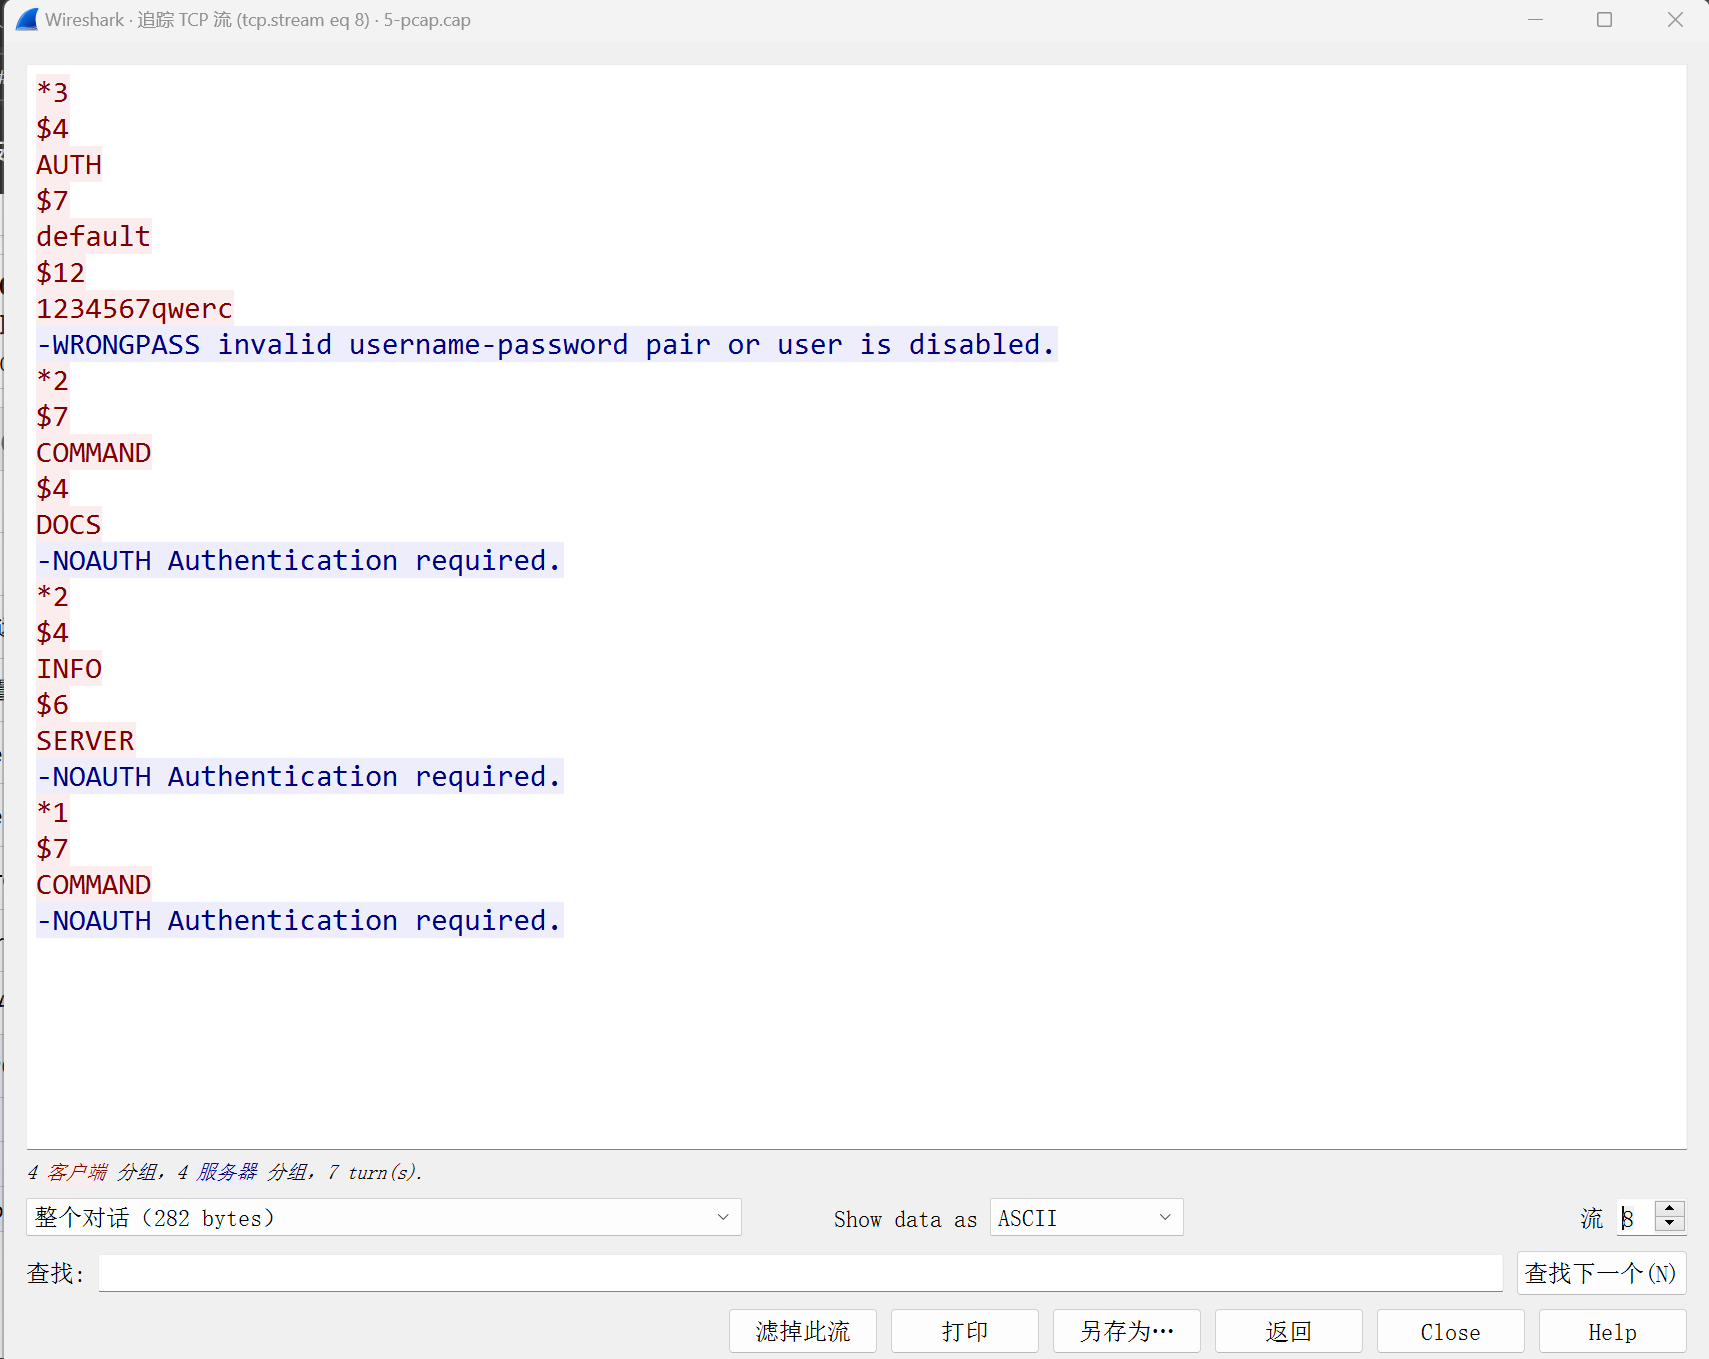Click the INFO command line
Screen dimensions: 1709x1359
(x=69, y=669)
